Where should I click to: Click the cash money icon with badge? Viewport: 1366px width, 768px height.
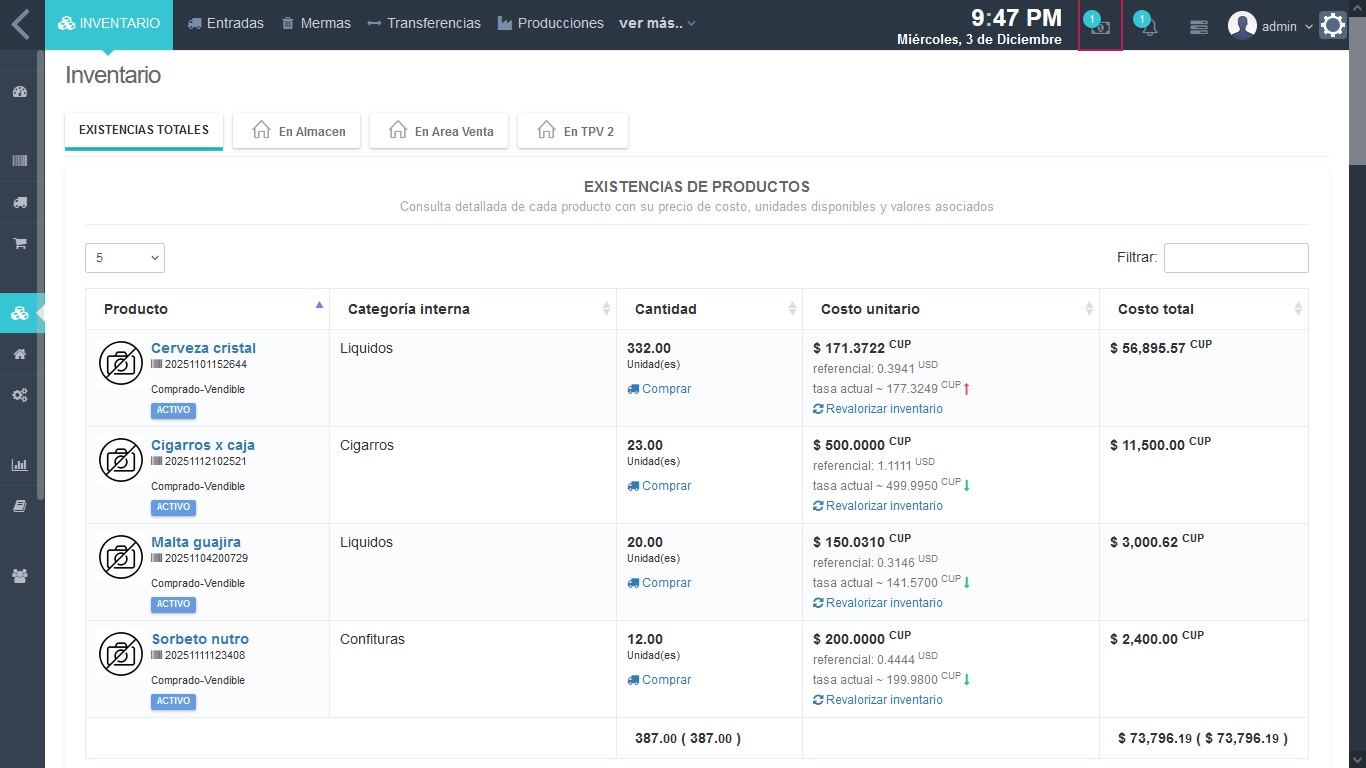click(1100, 27)
